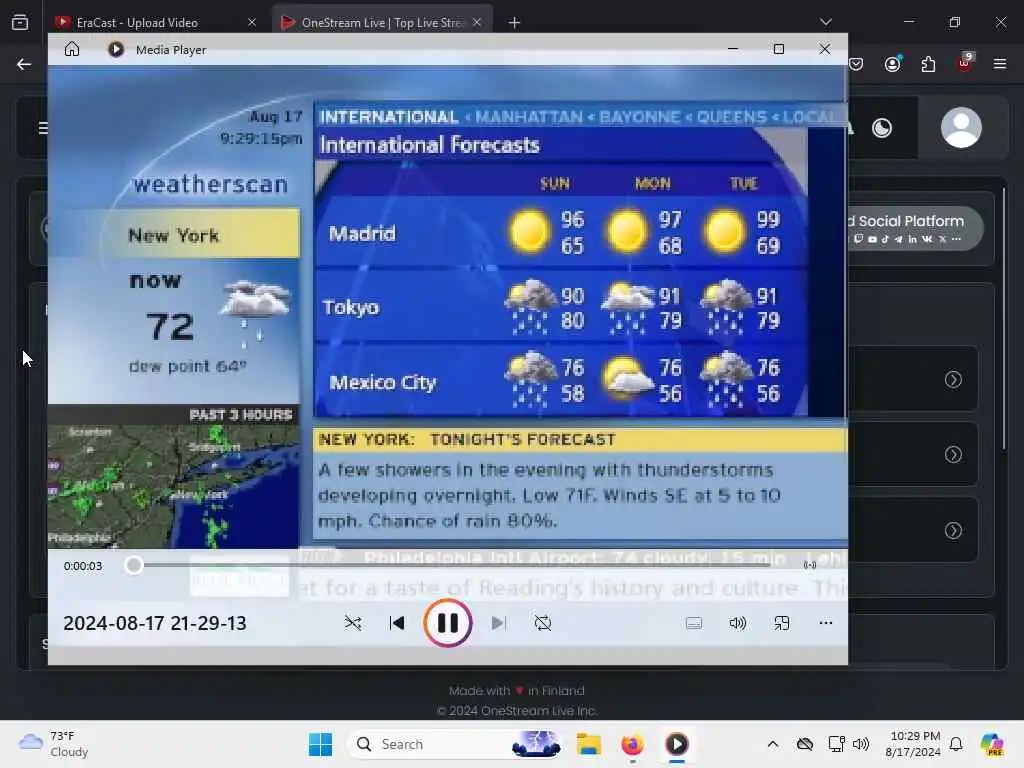This screenshot has width=1024, height=768.
Task: Close the OneStream Live tab
Action: pyautogui.click(x=477, y=22)
